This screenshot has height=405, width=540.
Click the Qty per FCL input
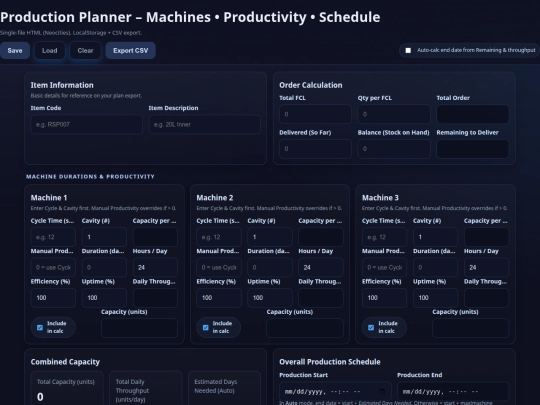394,114
